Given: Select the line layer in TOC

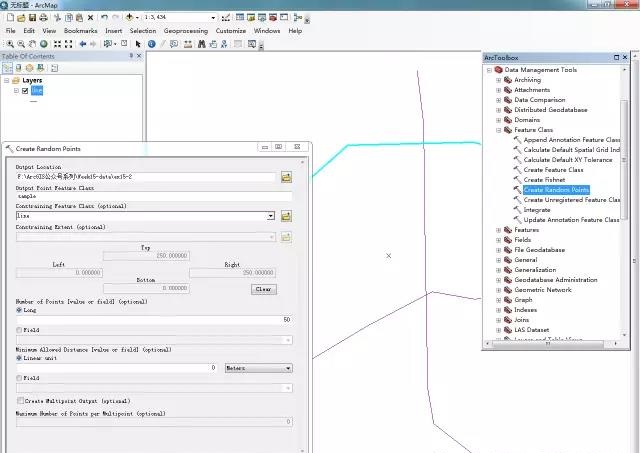Looking at the screenshot, I should [x=37, y=91].
